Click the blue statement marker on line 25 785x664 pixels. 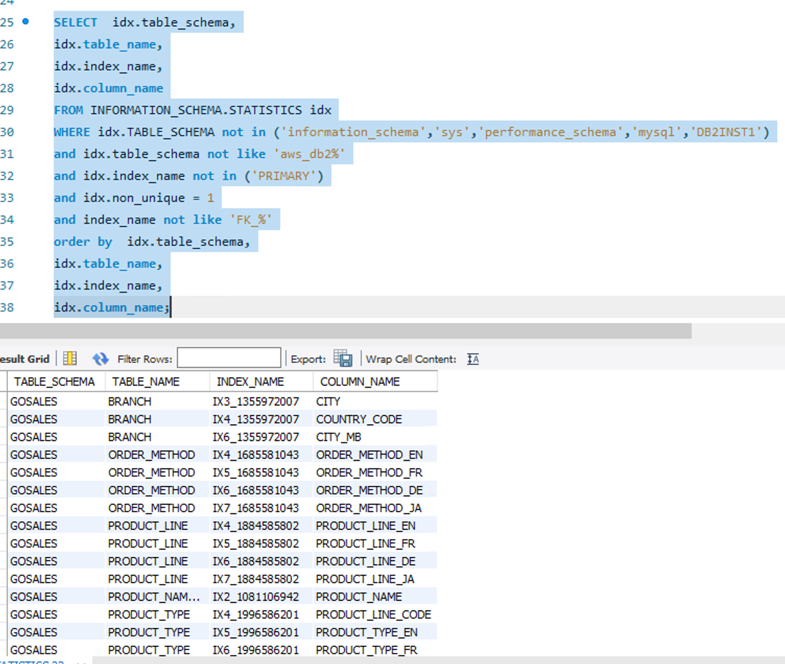pos(25,21)
